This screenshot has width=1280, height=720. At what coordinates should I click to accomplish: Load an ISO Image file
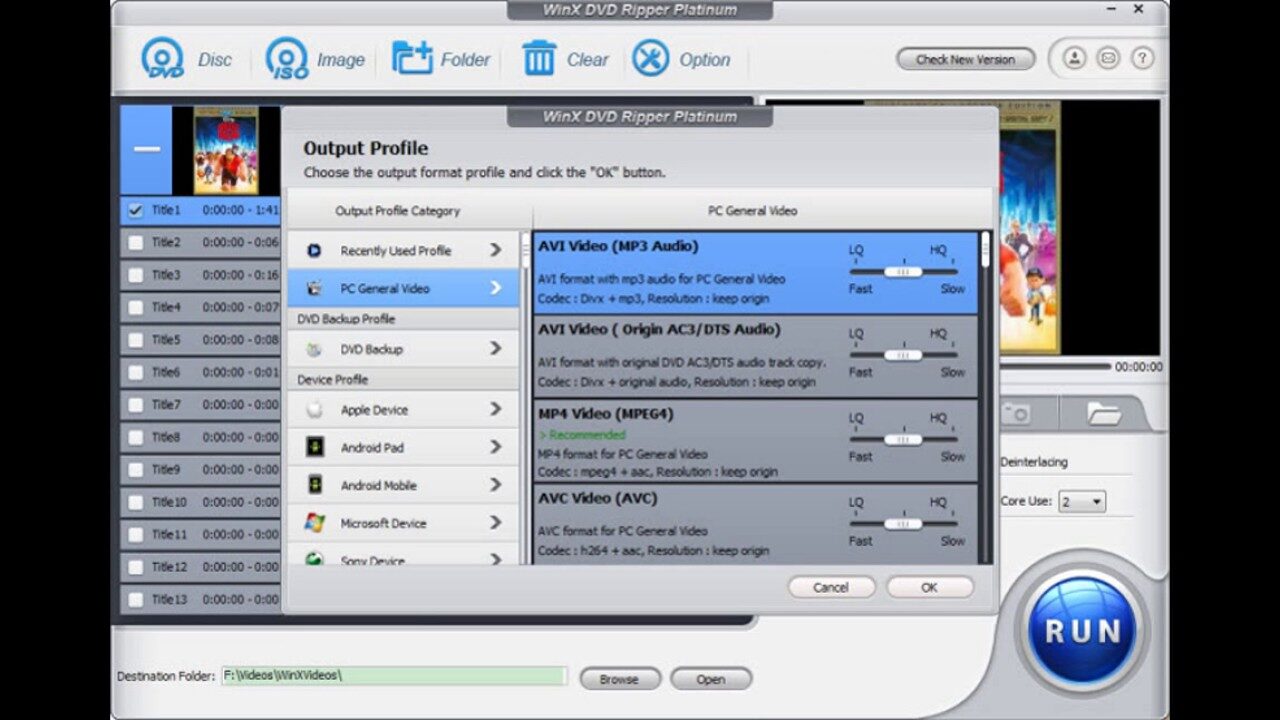click(x=315, y=59)
